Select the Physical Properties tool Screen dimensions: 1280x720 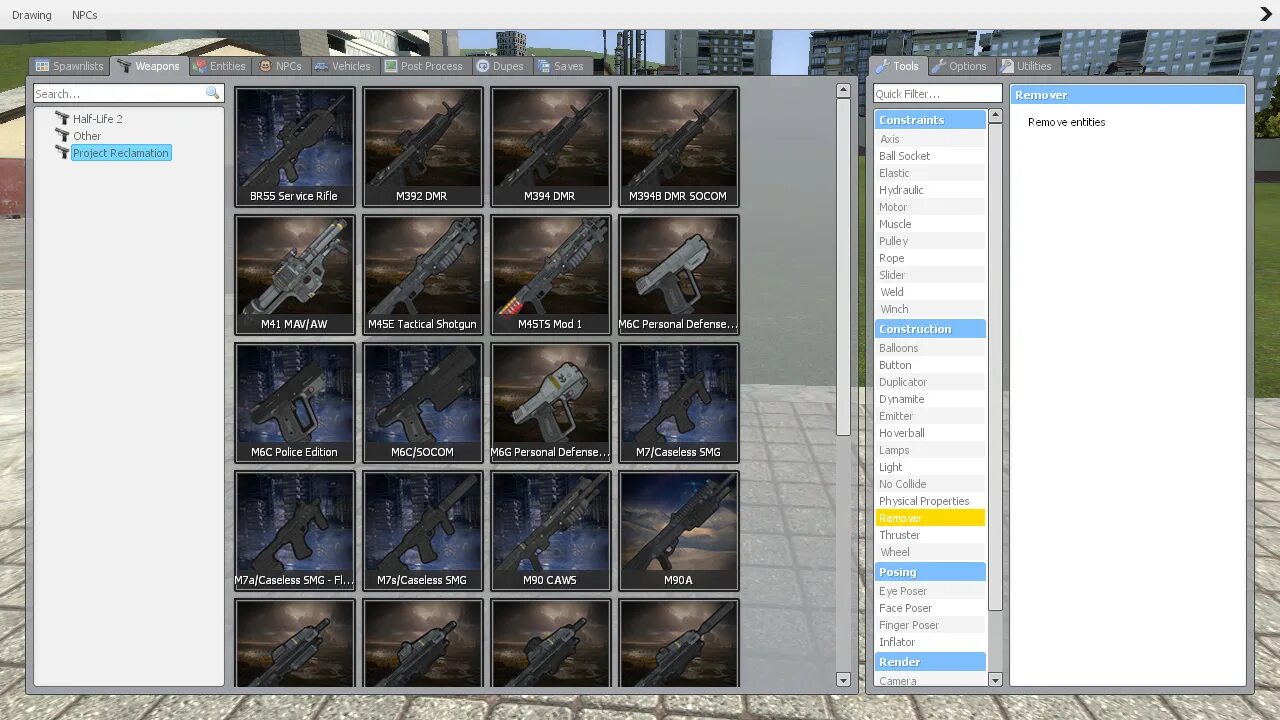(x=930, y=501)
